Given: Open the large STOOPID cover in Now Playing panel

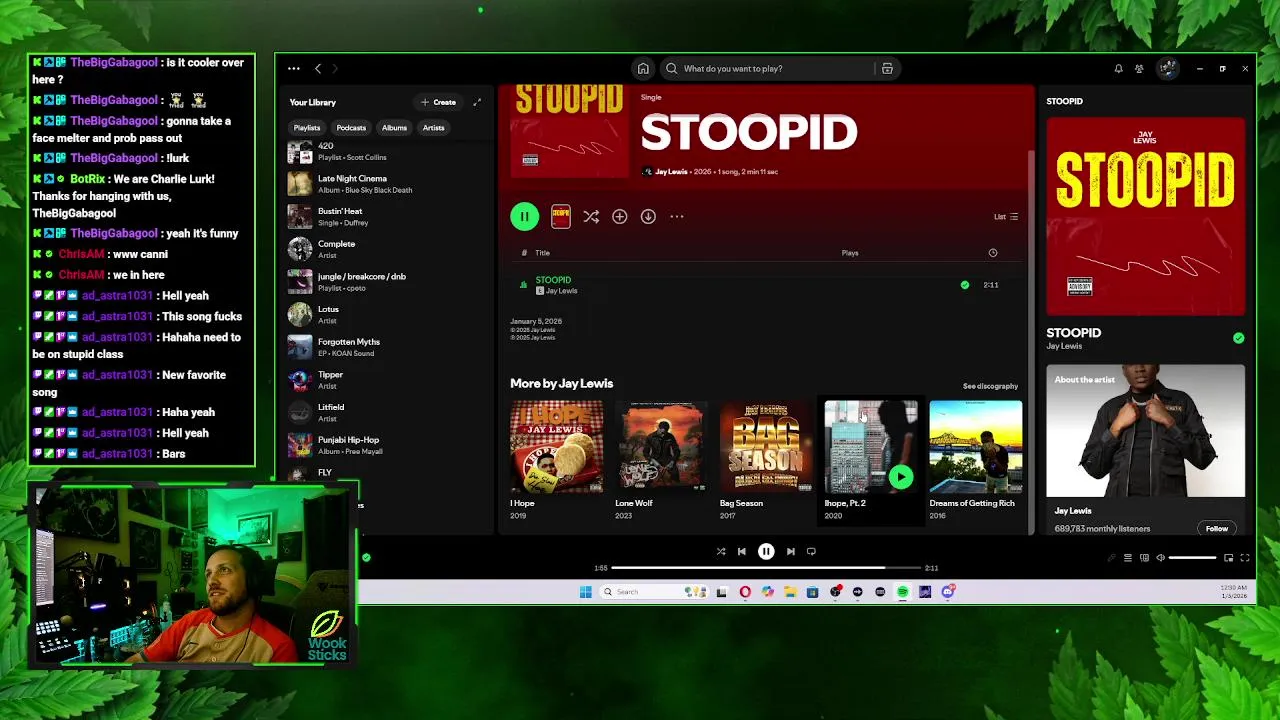Looking at the screenshot, I should 1146,216.
